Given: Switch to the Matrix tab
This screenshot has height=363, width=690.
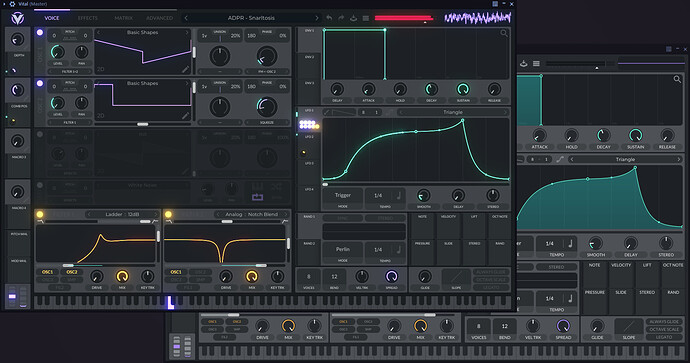Looking at the screenshot, I should (x=123, y=18).
